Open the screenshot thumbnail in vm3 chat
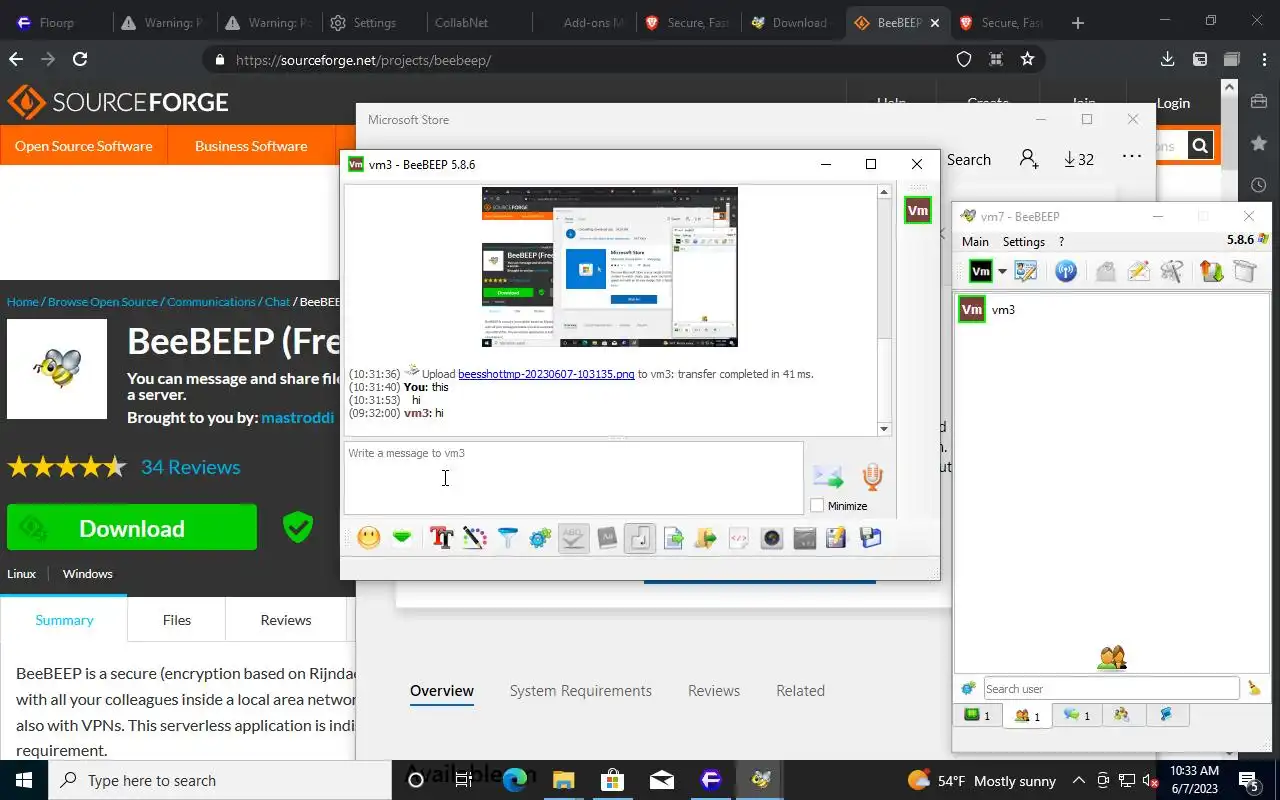This screenshot has height=800, width=1280. point(610,267)
